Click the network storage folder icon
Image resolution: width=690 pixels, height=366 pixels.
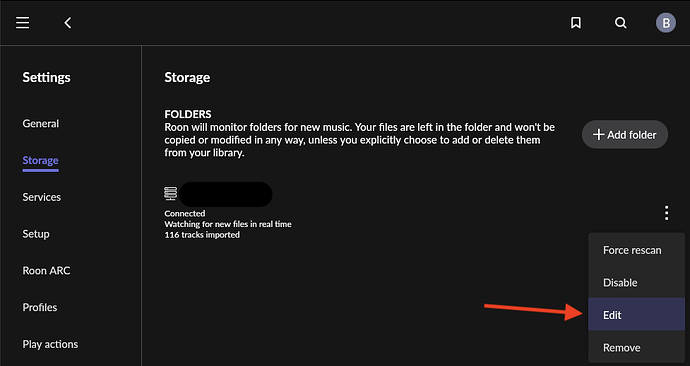tap(171, 194)
